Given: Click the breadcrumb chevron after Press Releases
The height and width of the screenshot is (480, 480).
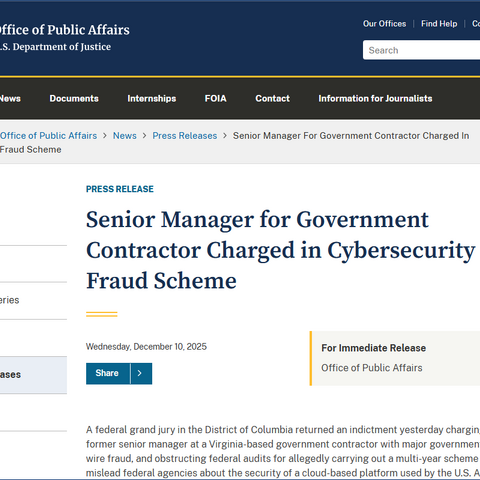Looking at the screenshot, I should pyautogui.click(x=225, y=136).
